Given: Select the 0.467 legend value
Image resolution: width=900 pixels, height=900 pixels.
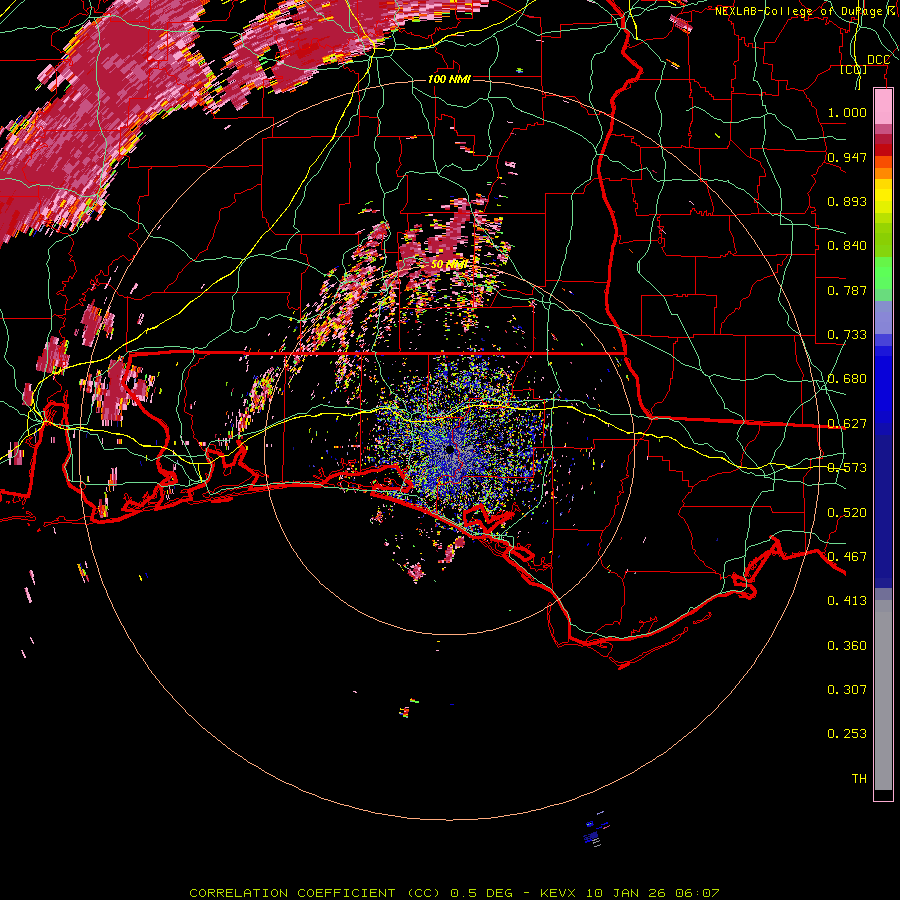Looking at the screenshot, I should pyautogui.click(x=847, y=557).
